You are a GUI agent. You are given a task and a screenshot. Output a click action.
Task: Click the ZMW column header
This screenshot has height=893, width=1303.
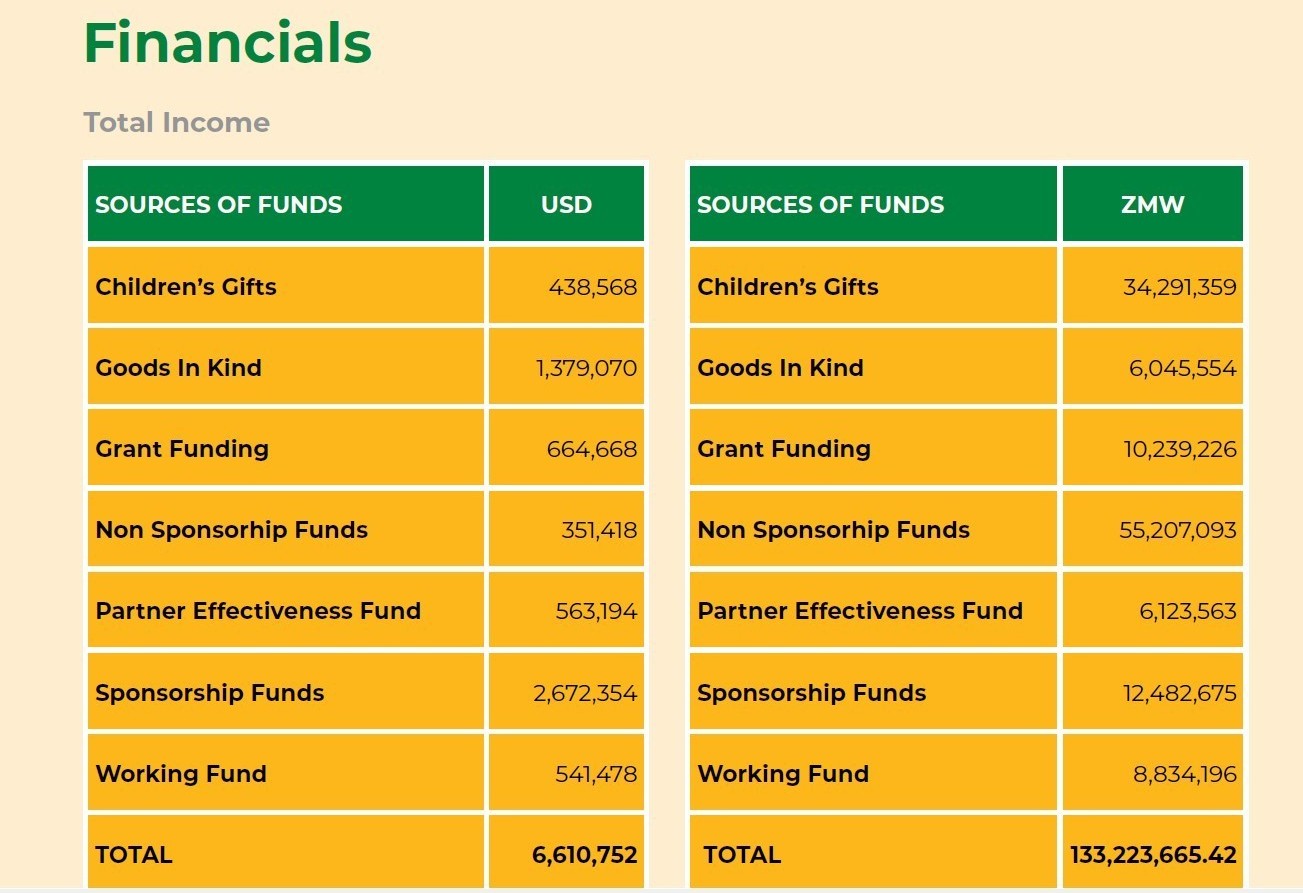1153,204
